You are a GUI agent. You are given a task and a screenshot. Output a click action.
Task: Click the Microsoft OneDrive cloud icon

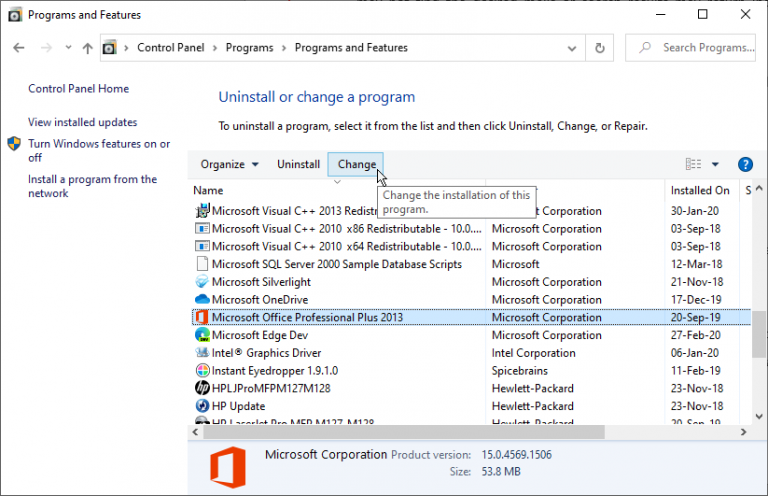[x=202, y=299]
